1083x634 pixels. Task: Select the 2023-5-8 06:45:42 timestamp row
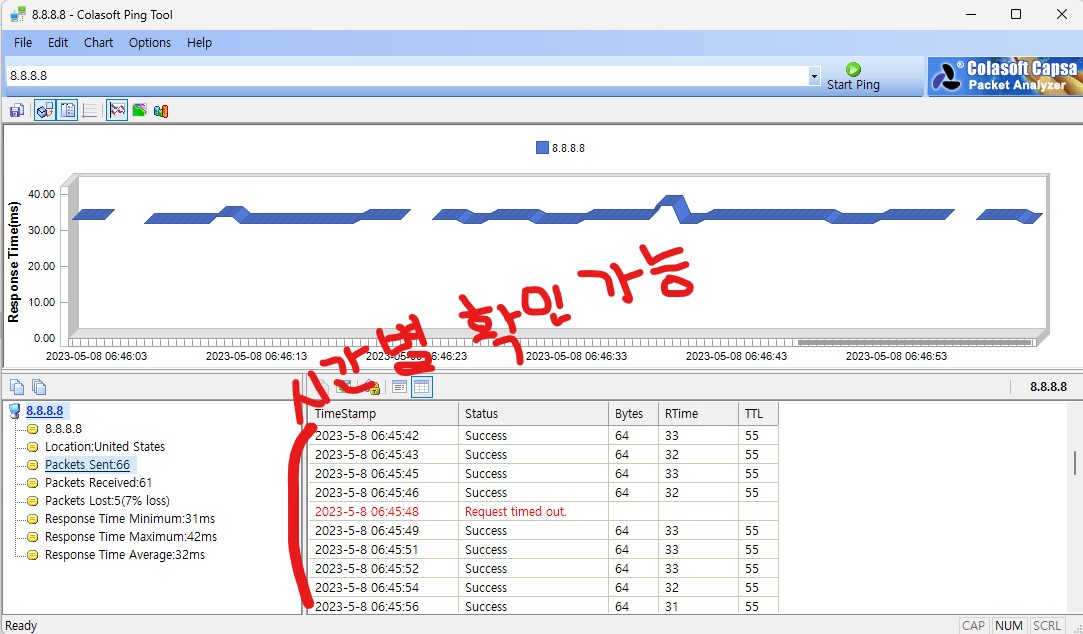pyautogui.click(x=543, y=436)
